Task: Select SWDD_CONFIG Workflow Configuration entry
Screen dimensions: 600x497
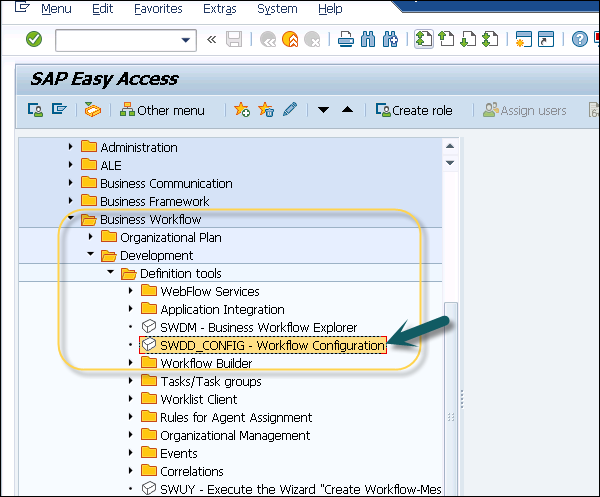Action: pyautogui.click(x=272, y=345)
